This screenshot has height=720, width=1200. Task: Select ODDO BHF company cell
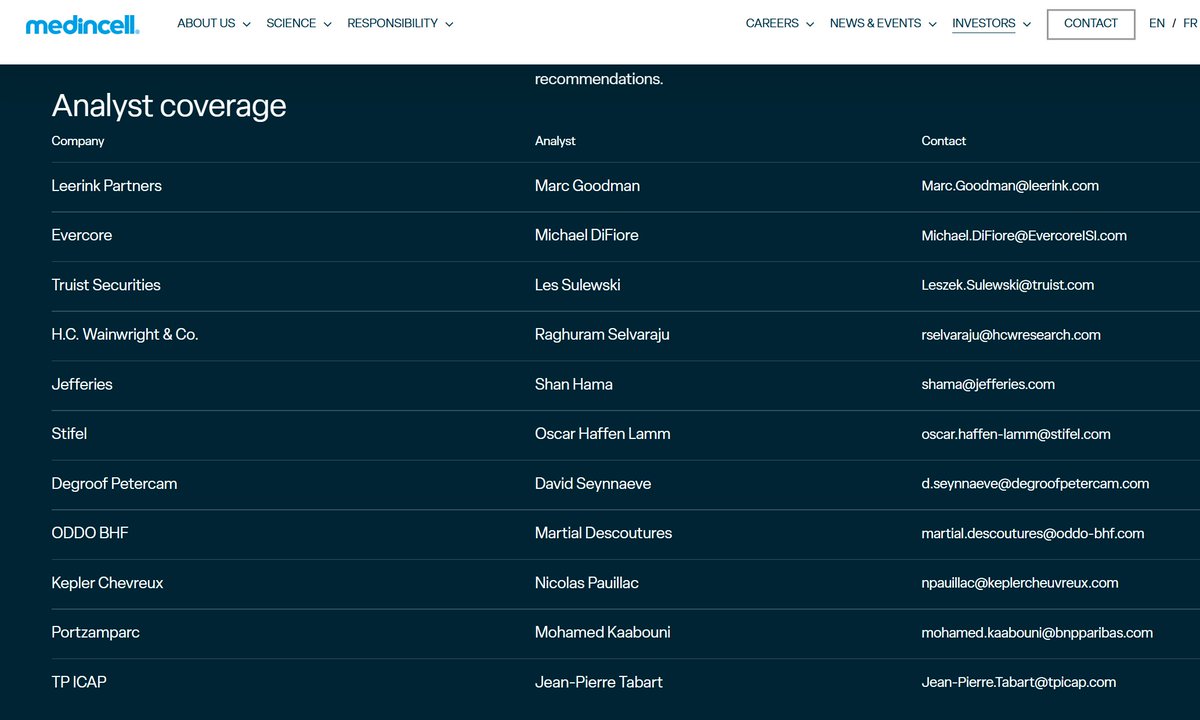pos(90,533)
